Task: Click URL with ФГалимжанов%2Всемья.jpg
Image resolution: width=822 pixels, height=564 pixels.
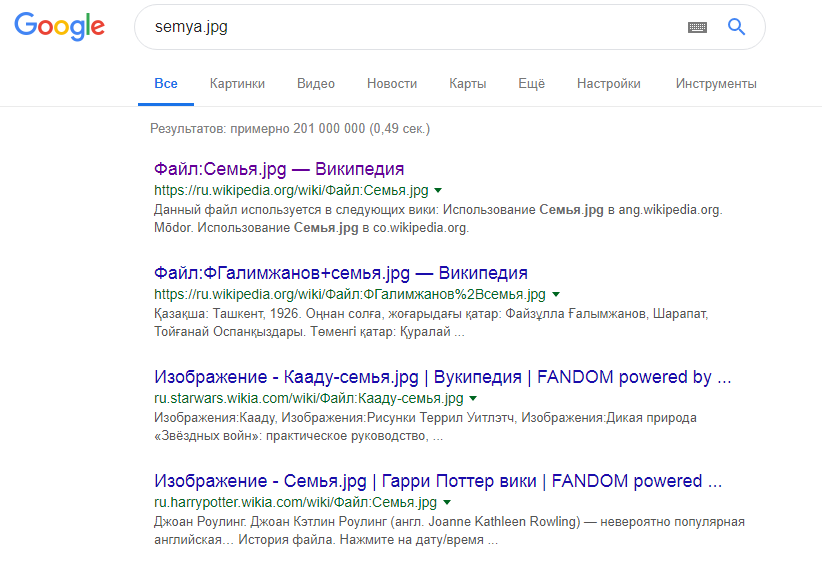Action: pos(350,295)
